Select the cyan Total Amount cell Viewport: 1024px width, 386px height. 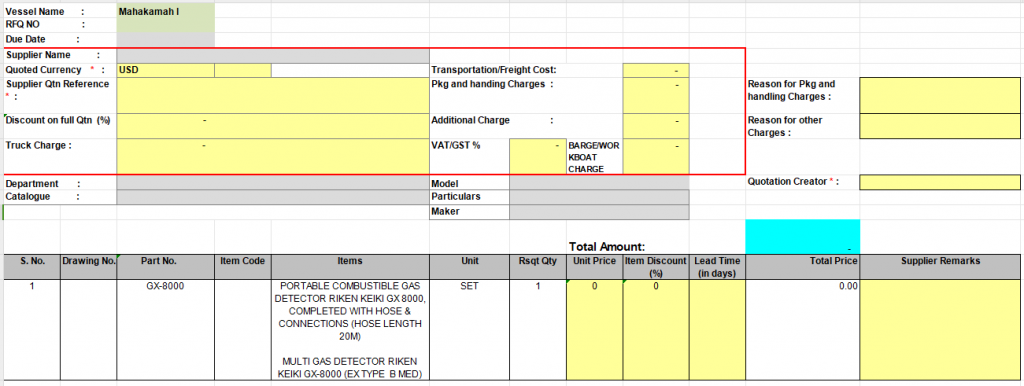[x=803, y=236]
